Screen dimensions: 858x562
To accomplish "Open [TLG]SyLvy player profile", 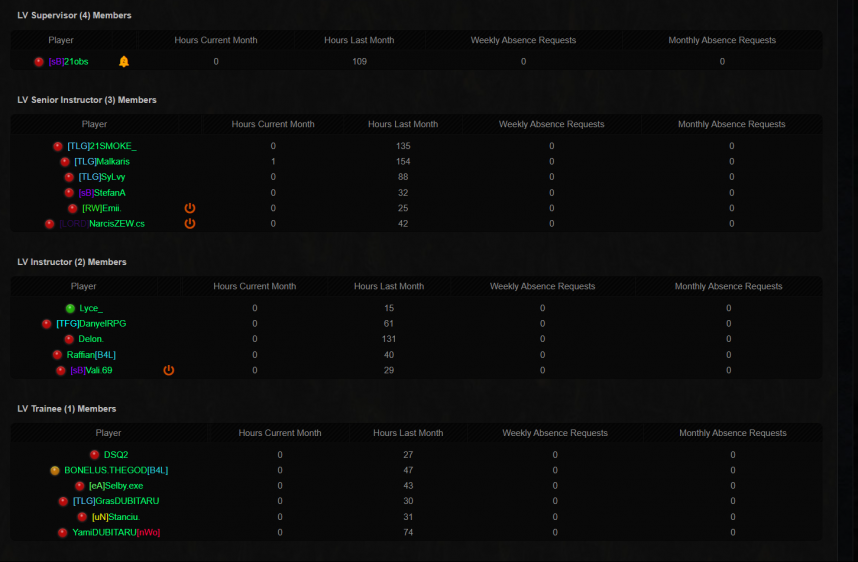I will coord(102,177).
